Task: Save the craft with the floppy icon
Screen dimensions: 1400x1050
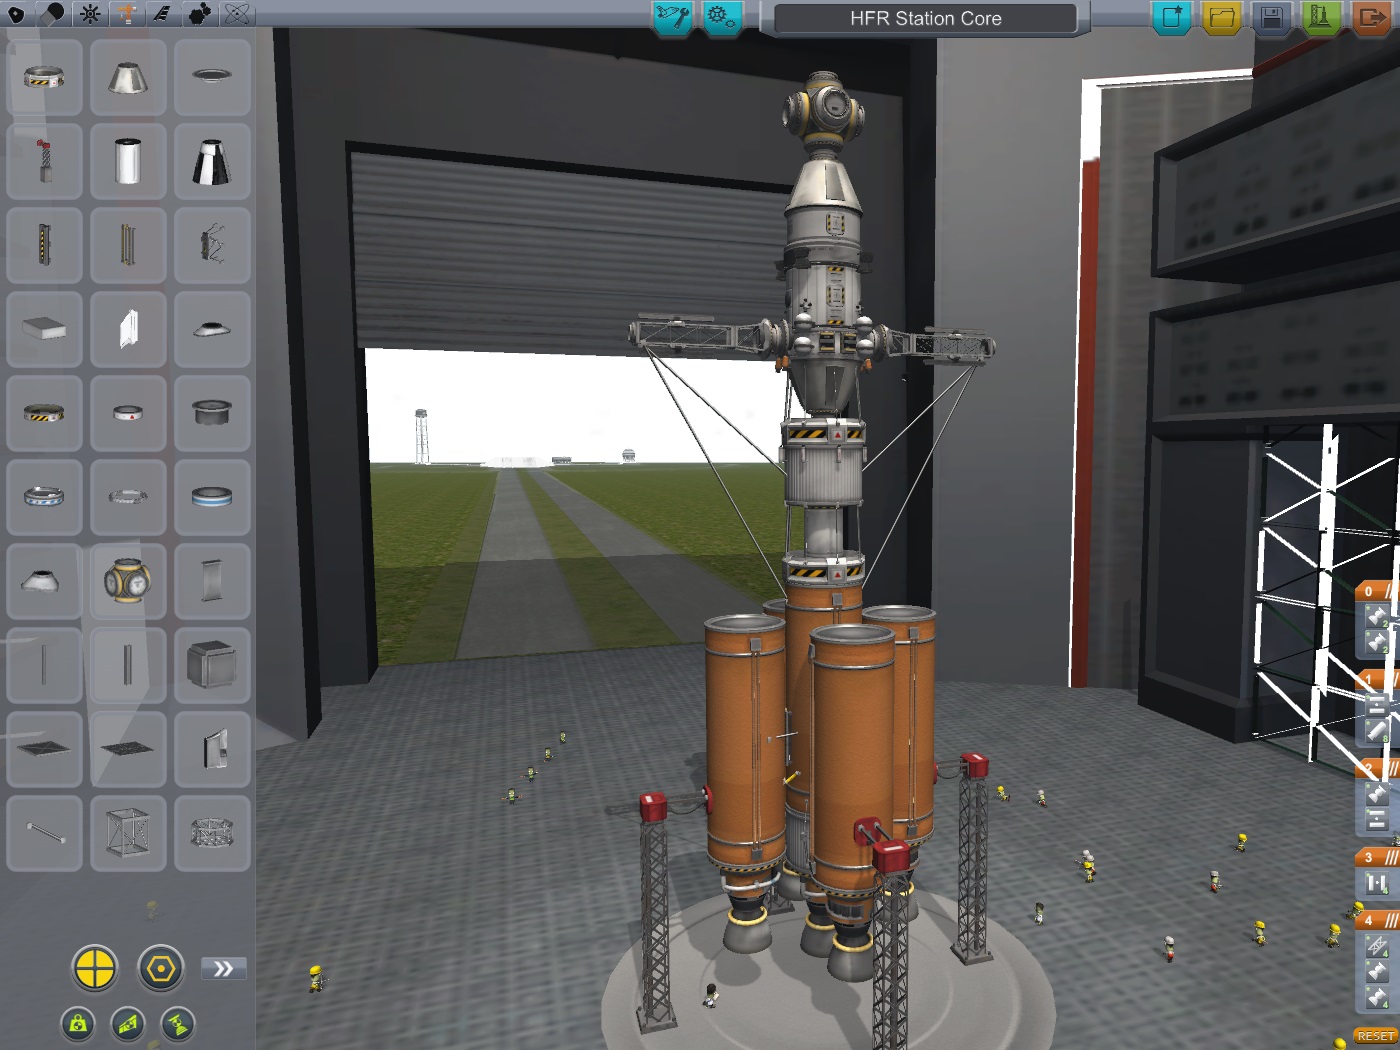Action: pyautogui.click(x=1271, y=17)
